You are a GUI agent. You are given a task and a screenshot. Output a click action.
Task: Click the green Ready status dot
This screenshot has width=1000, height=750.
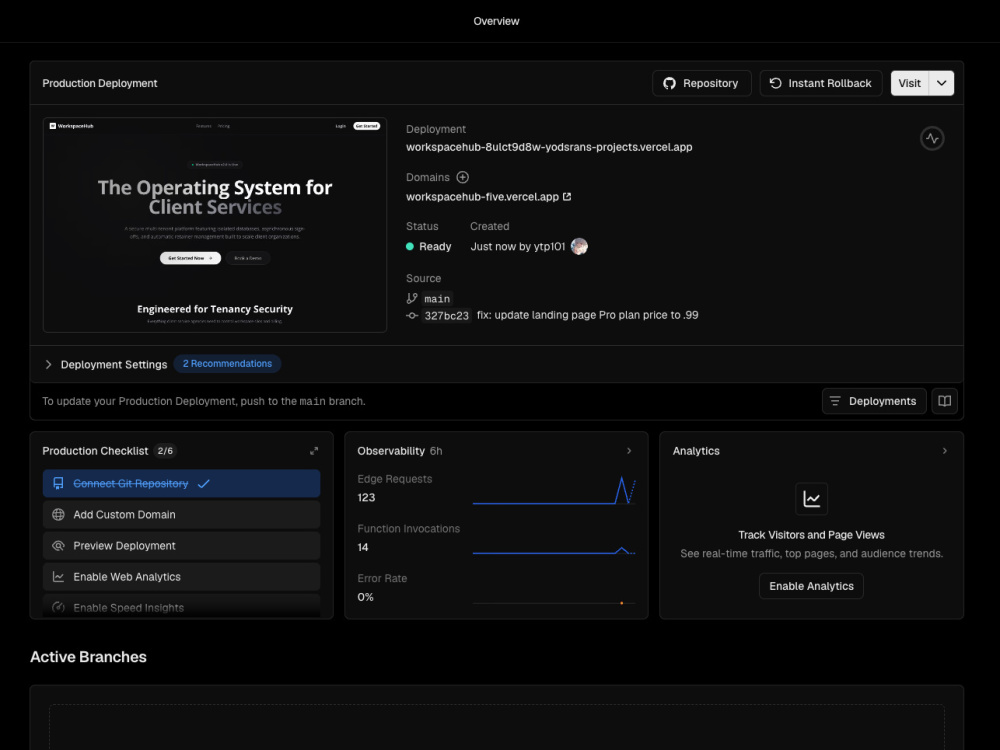410,247
